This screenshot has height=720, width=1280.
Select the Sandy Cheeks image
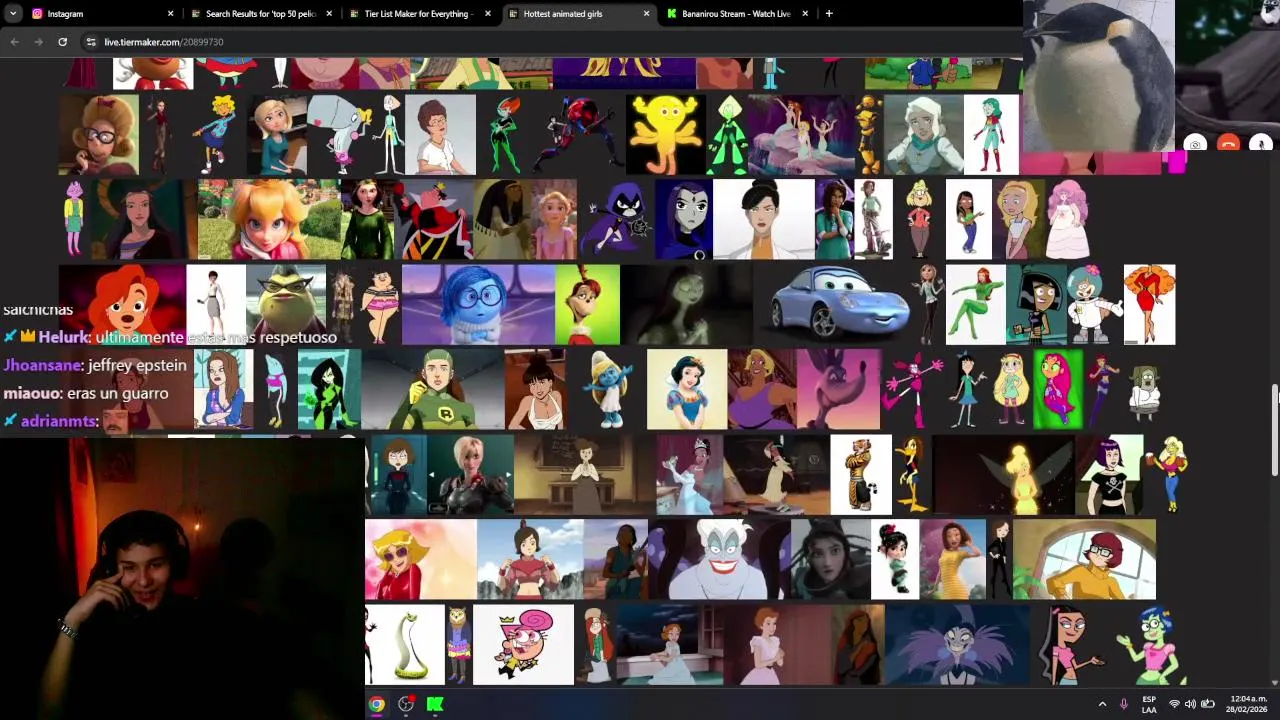tap(1093, 304)
